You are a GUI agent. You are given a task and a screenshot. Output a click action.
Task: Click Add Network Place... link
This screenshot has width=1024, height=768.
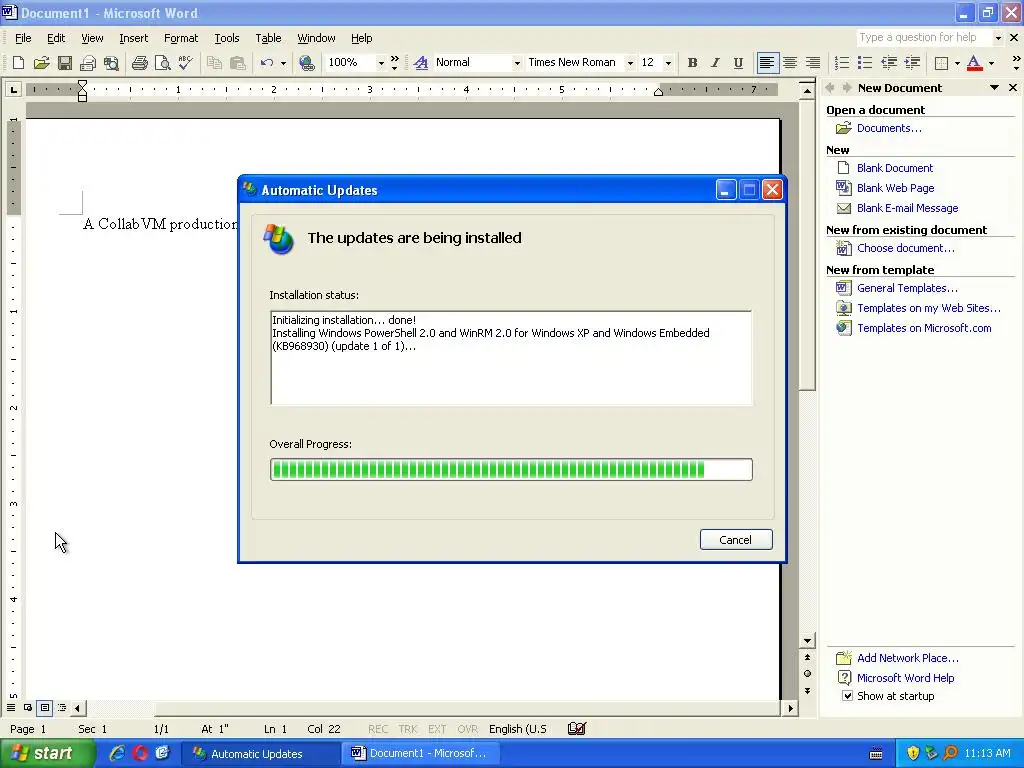tap(908, 658)
